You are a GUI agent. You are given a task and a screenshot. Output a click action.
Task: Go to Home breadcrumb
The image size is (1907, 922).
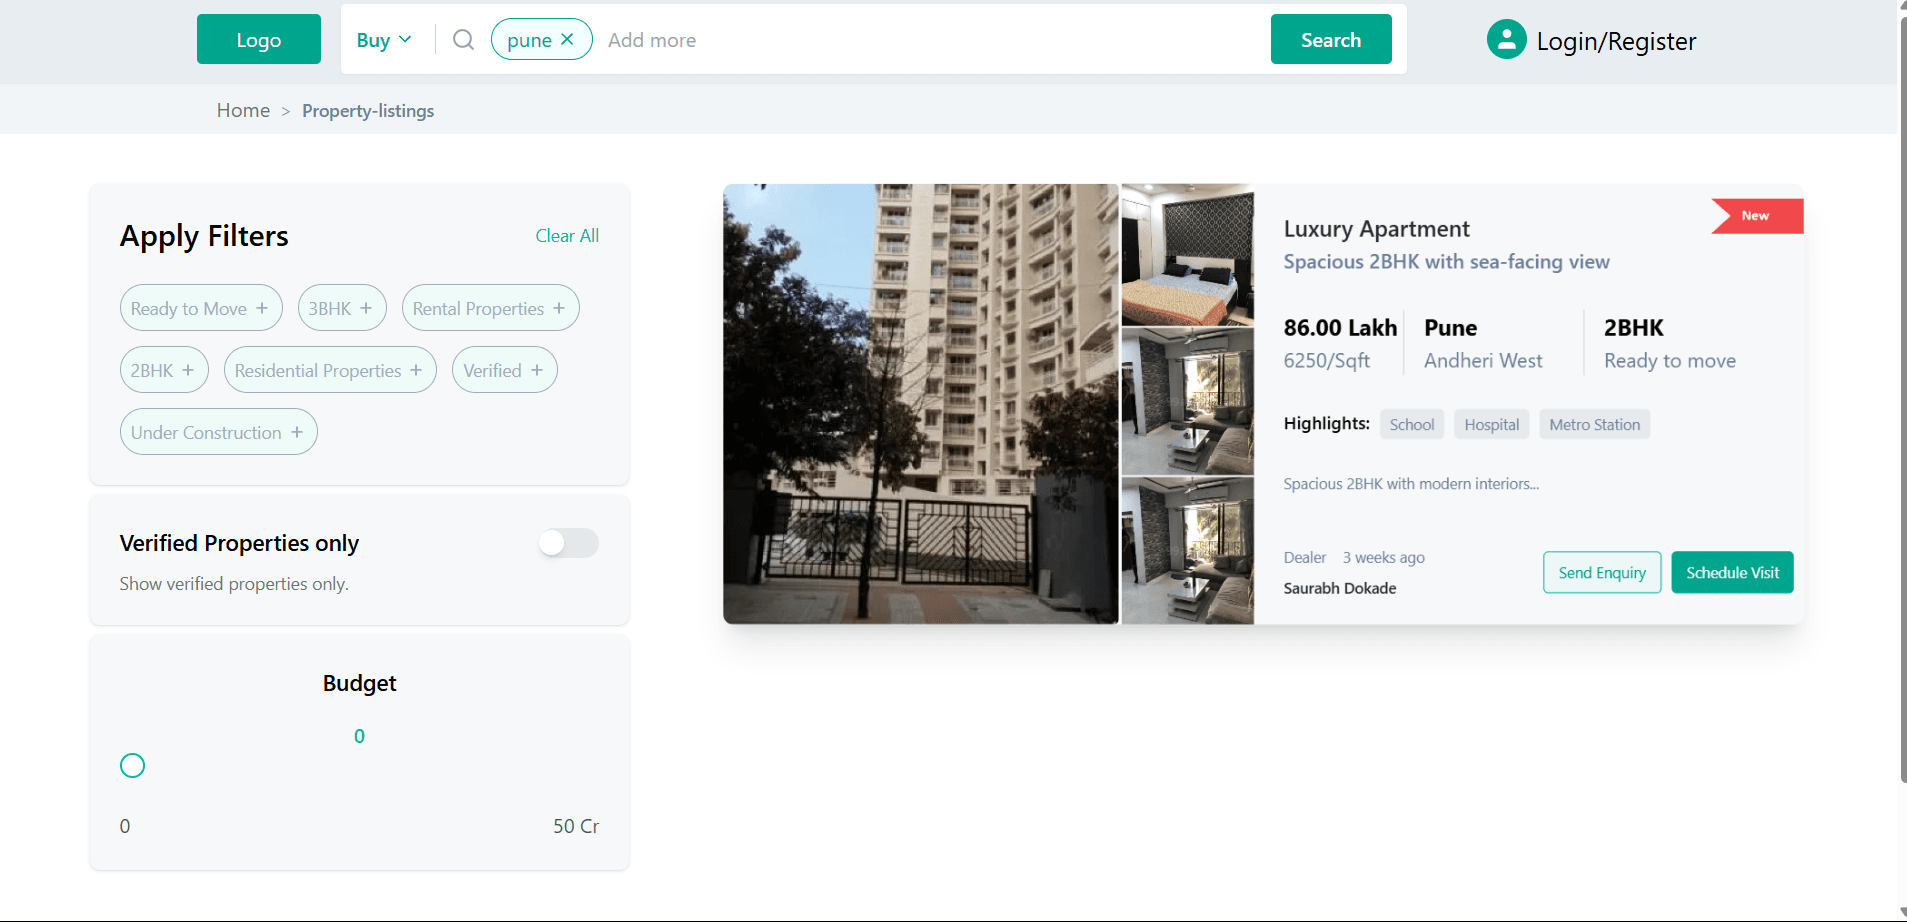click(x=243, y=110)
